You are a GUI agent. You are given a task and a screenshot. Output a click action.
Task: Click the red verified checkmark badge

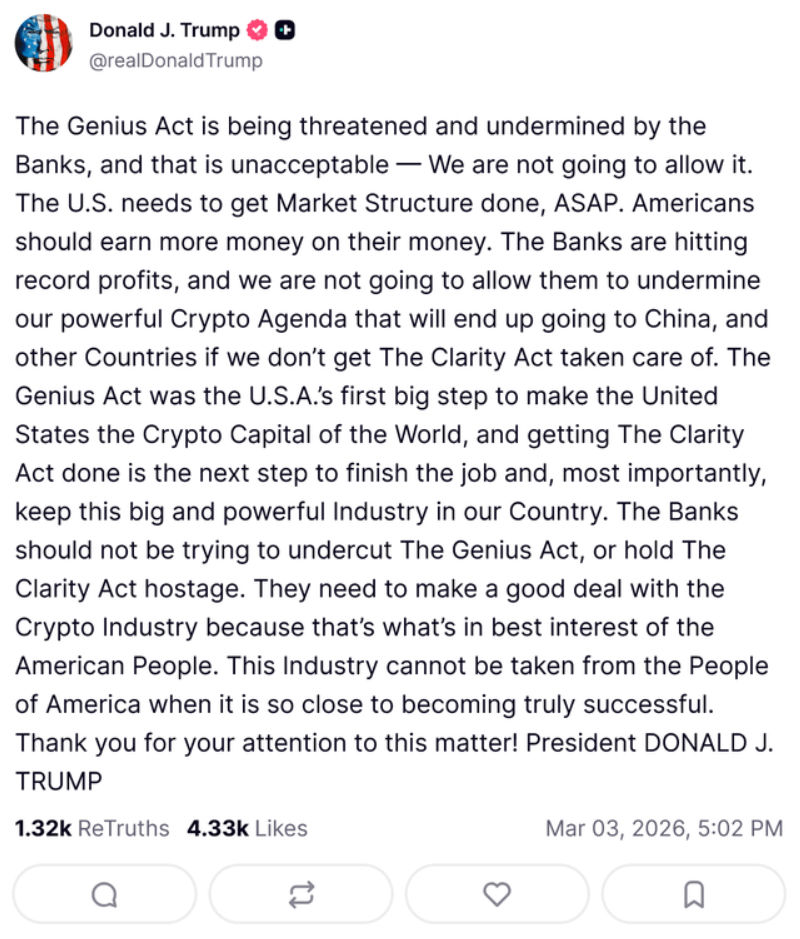257,31
